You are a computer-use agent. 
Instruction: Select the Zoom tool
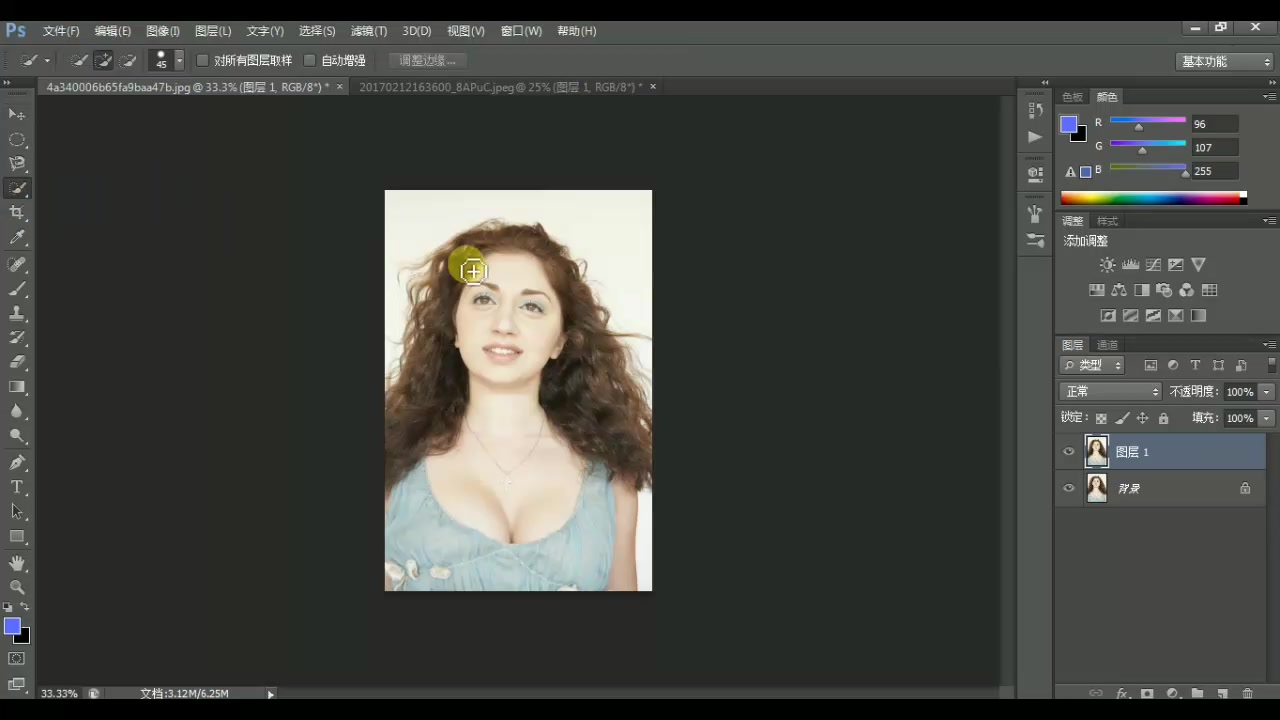[x=17, y=587]
